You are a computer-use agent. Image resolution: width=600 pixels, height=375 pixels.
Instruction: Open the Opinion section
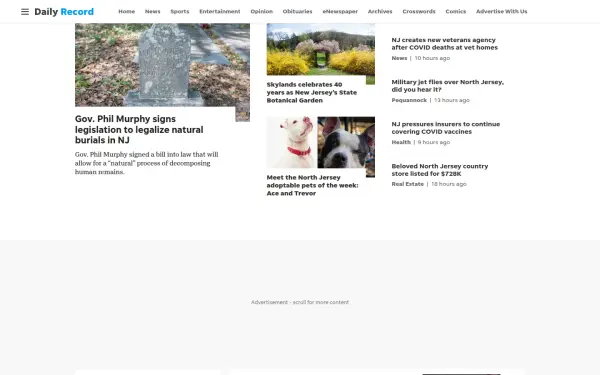point(262,11)
